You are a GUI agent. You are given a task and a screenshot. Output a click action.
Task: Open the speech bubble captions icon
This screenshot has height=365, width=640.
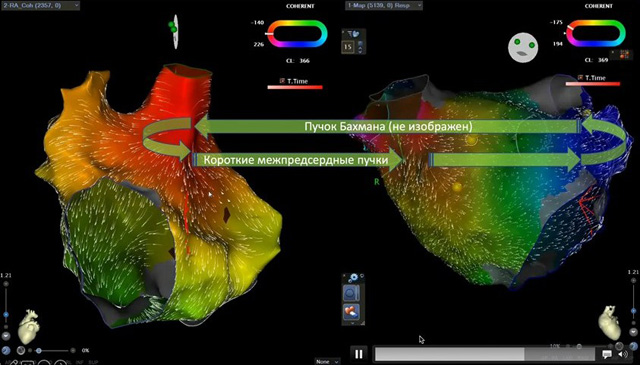[607, 354]
